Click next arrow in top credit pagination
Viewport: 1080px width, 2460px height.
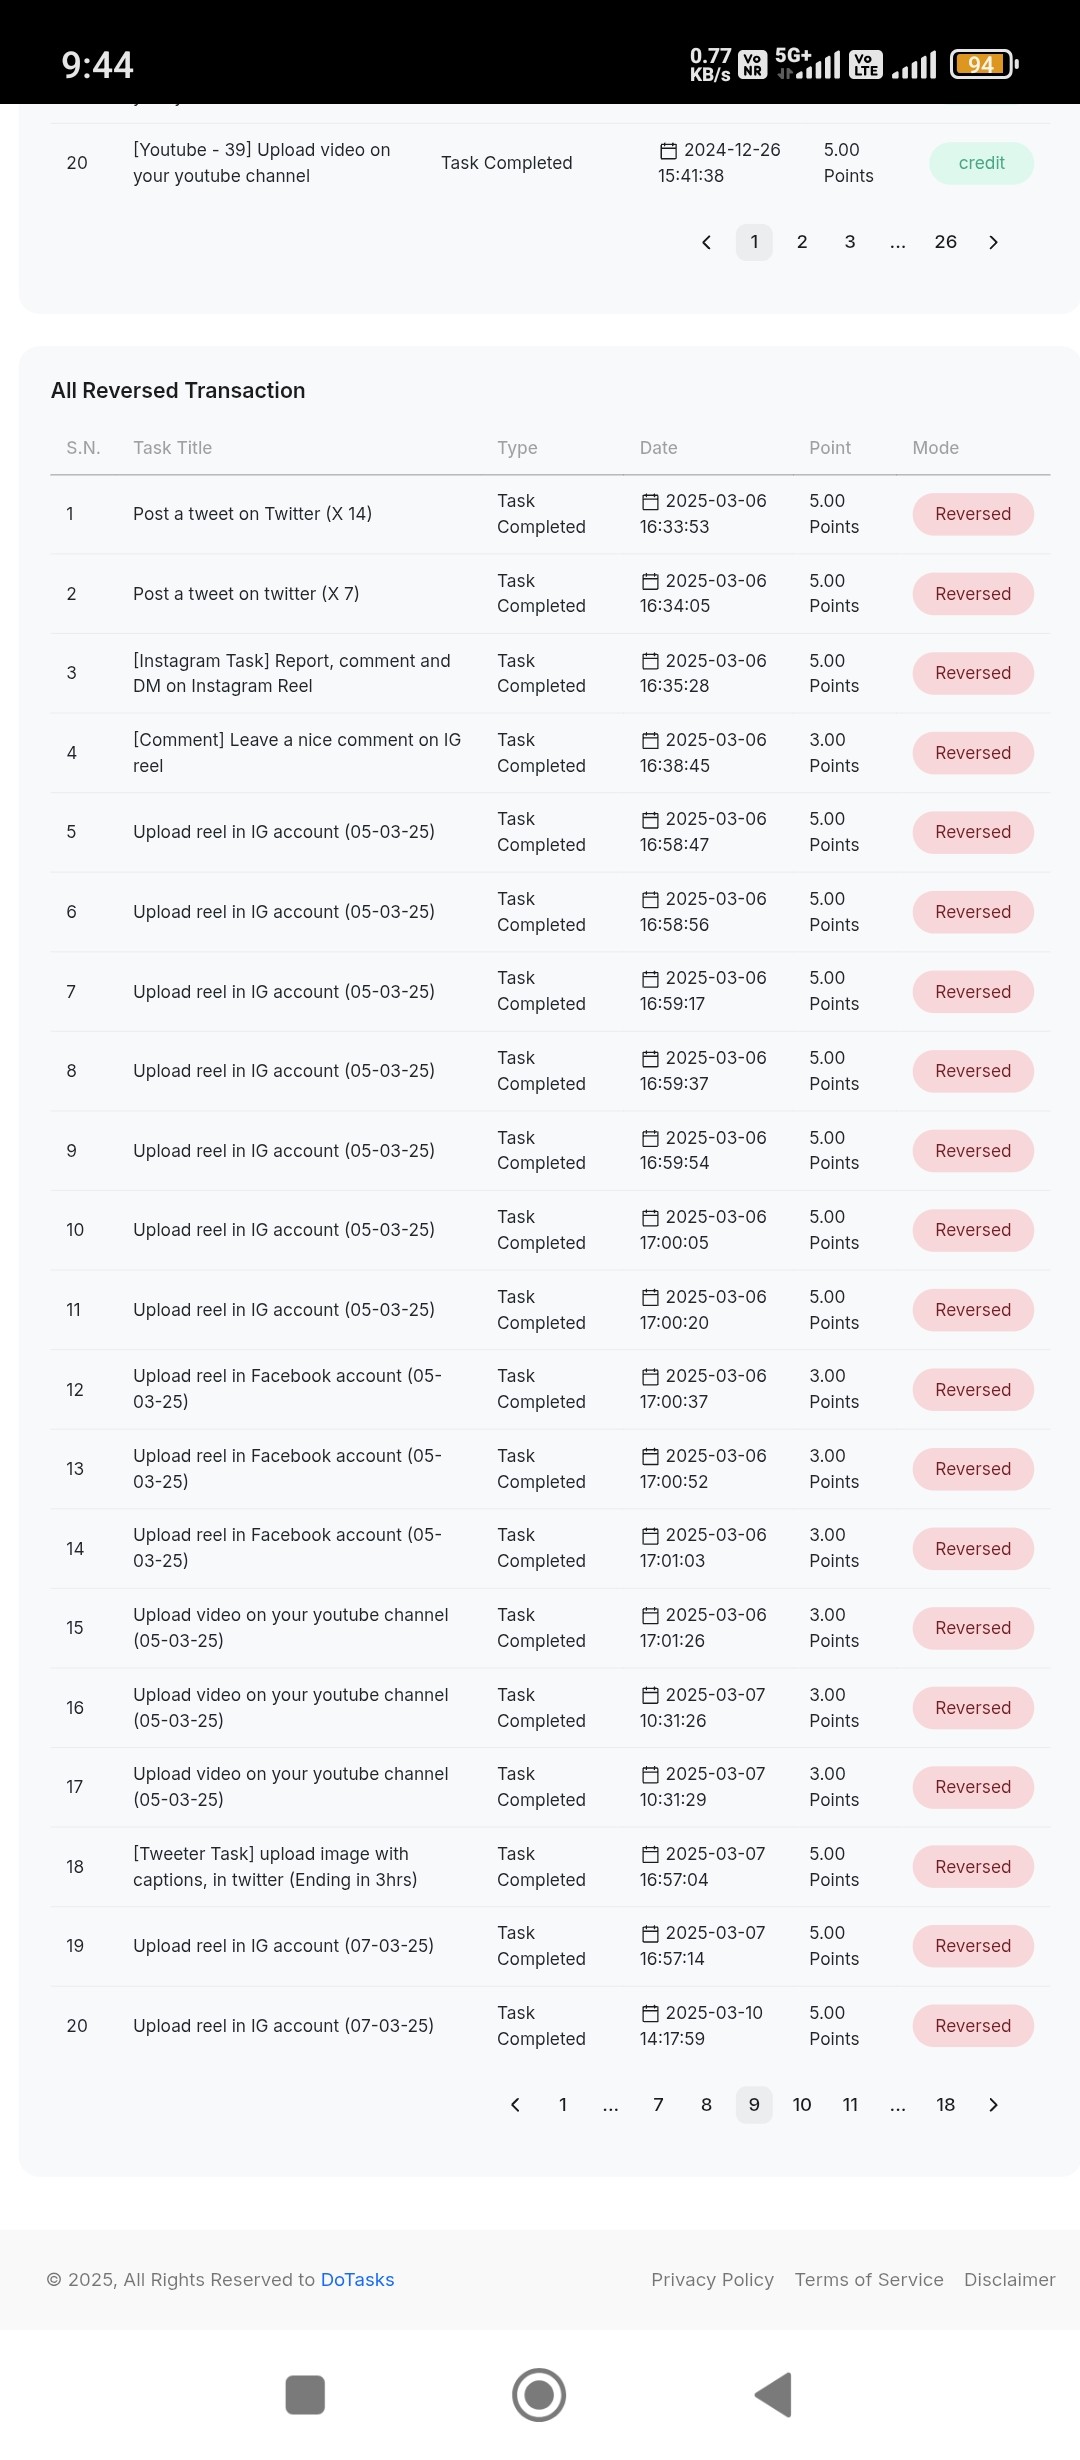[993, 242]
